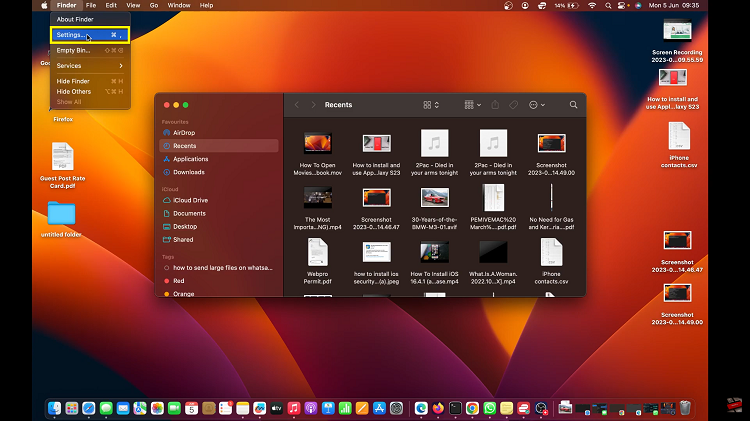Open the Help menu in menu bar
The width and height of the screenshot is (750, 421).
click(206, 5)
